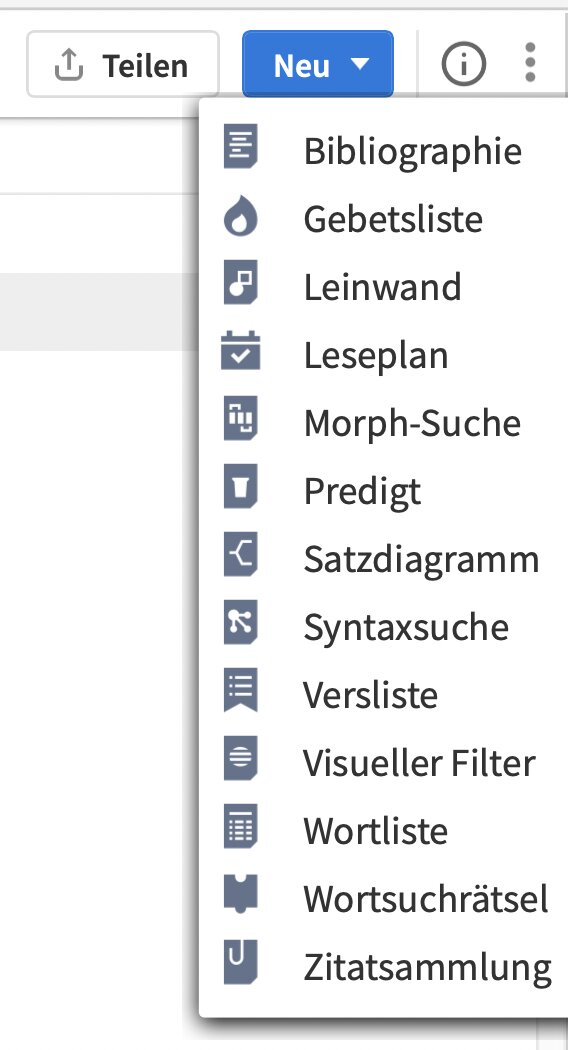568x1050 pixels.
Task: Click the Wortsuchrätsel puzzle icon
Action: coord(240,894)
